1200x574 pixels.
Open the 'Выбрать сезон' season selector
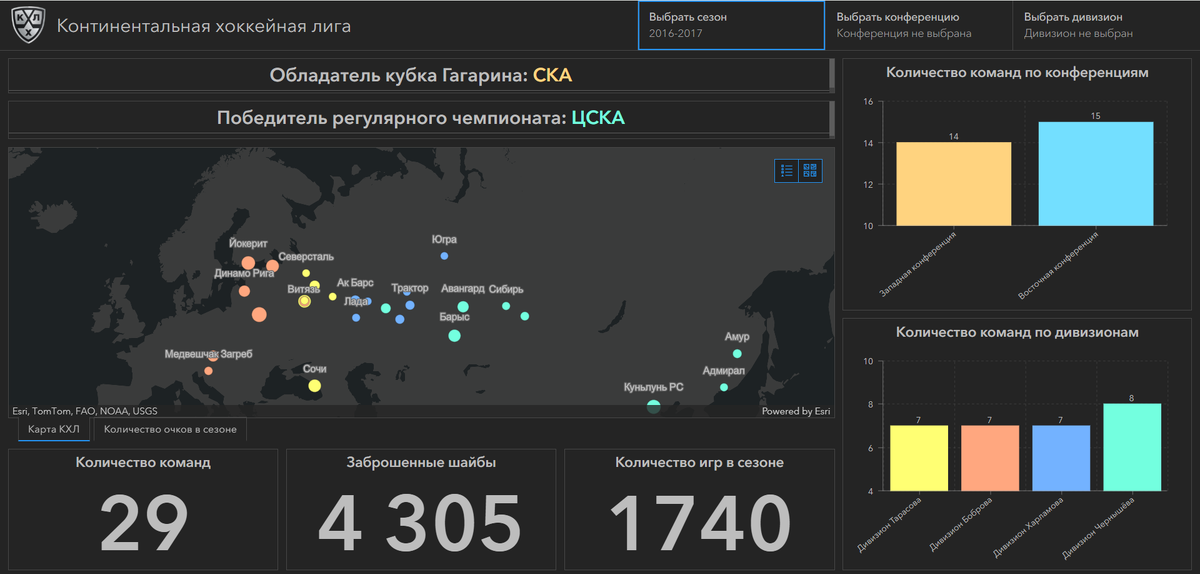click(731, 25)
